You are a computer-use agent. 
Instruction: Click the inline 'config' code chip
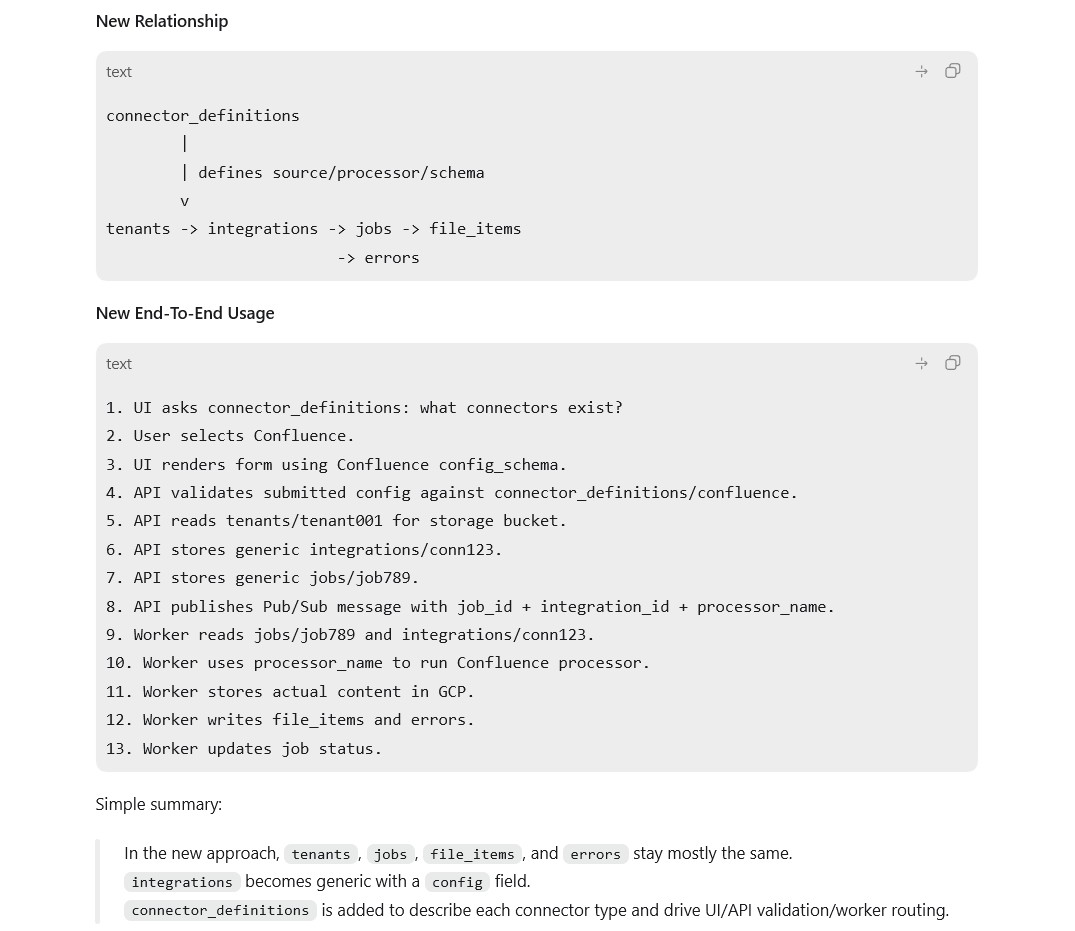[x=457, y=882]
